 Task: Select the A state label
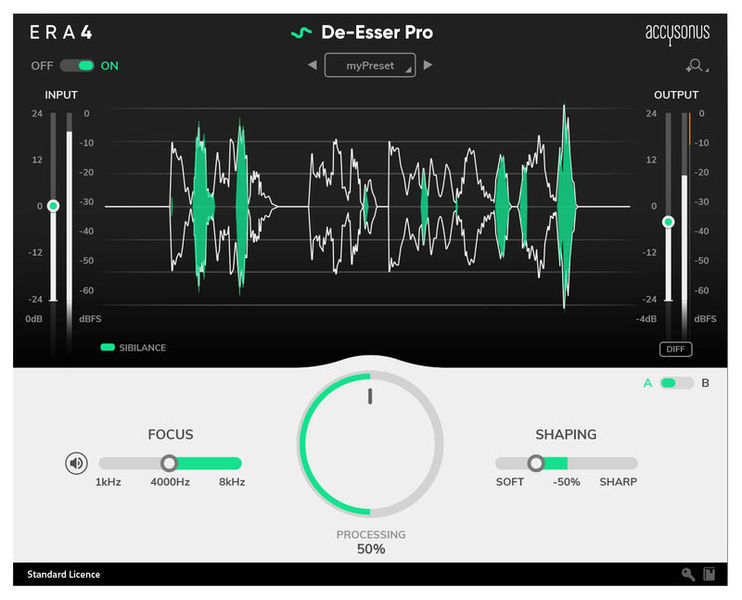648,383
